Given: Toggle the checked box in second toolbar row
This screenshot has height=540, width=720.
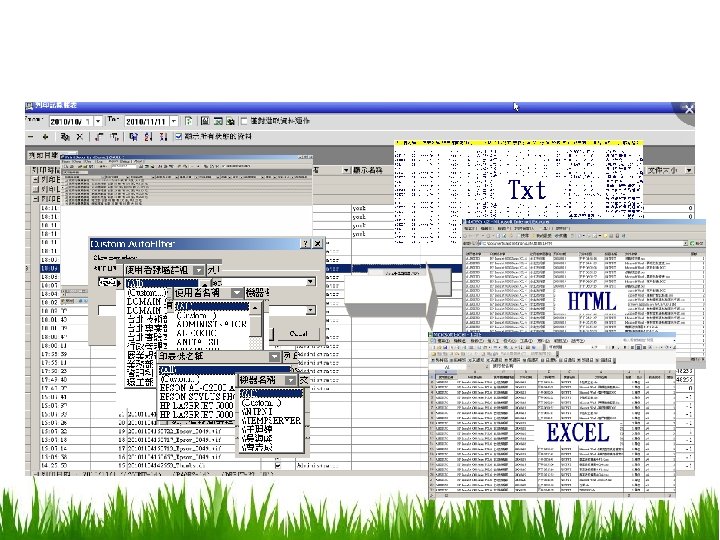Looking at the screenshot, I should (179, 136).
